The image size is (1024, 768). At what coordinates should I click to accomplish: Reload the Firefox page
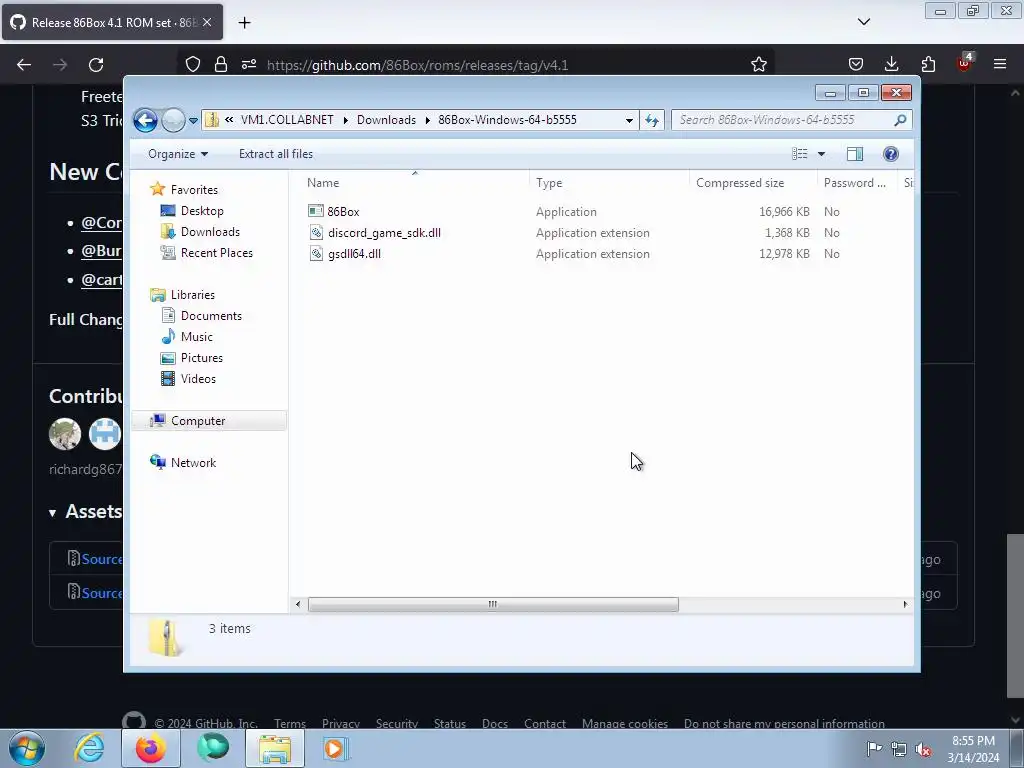pyautogui.click(x=96, y=65)
